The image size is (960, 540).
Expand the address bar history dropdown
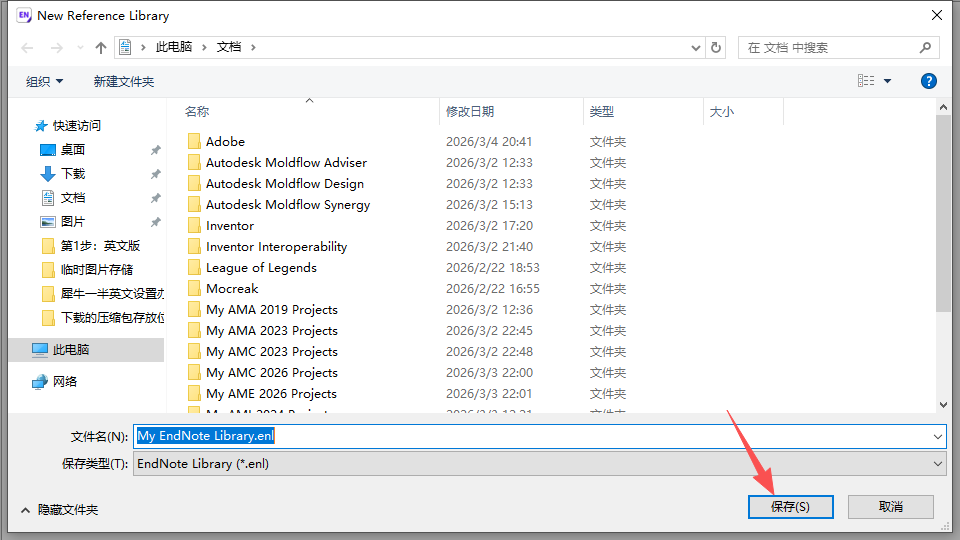[x=696, y=48]
